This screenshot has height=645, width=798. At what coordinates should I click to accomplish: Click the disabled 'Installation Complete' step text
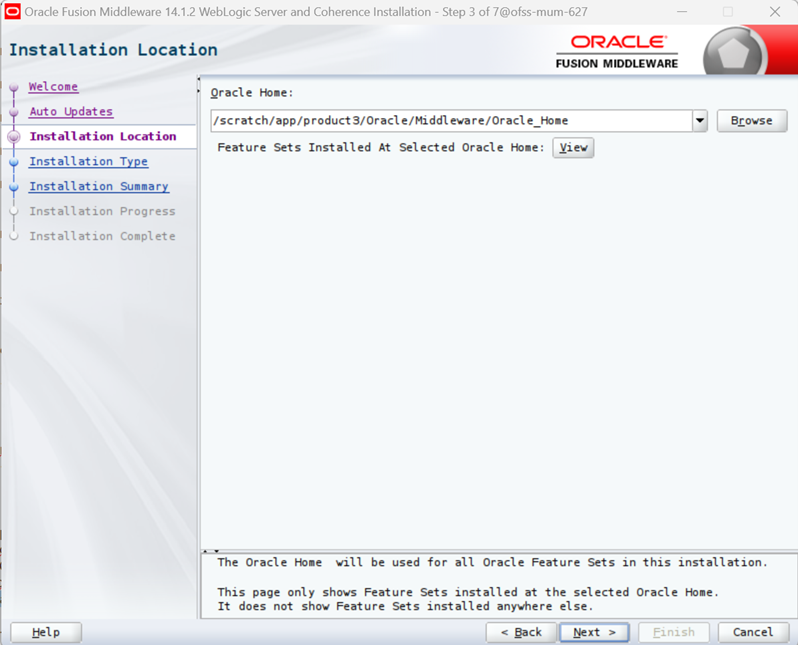click(x=102, y=236)
